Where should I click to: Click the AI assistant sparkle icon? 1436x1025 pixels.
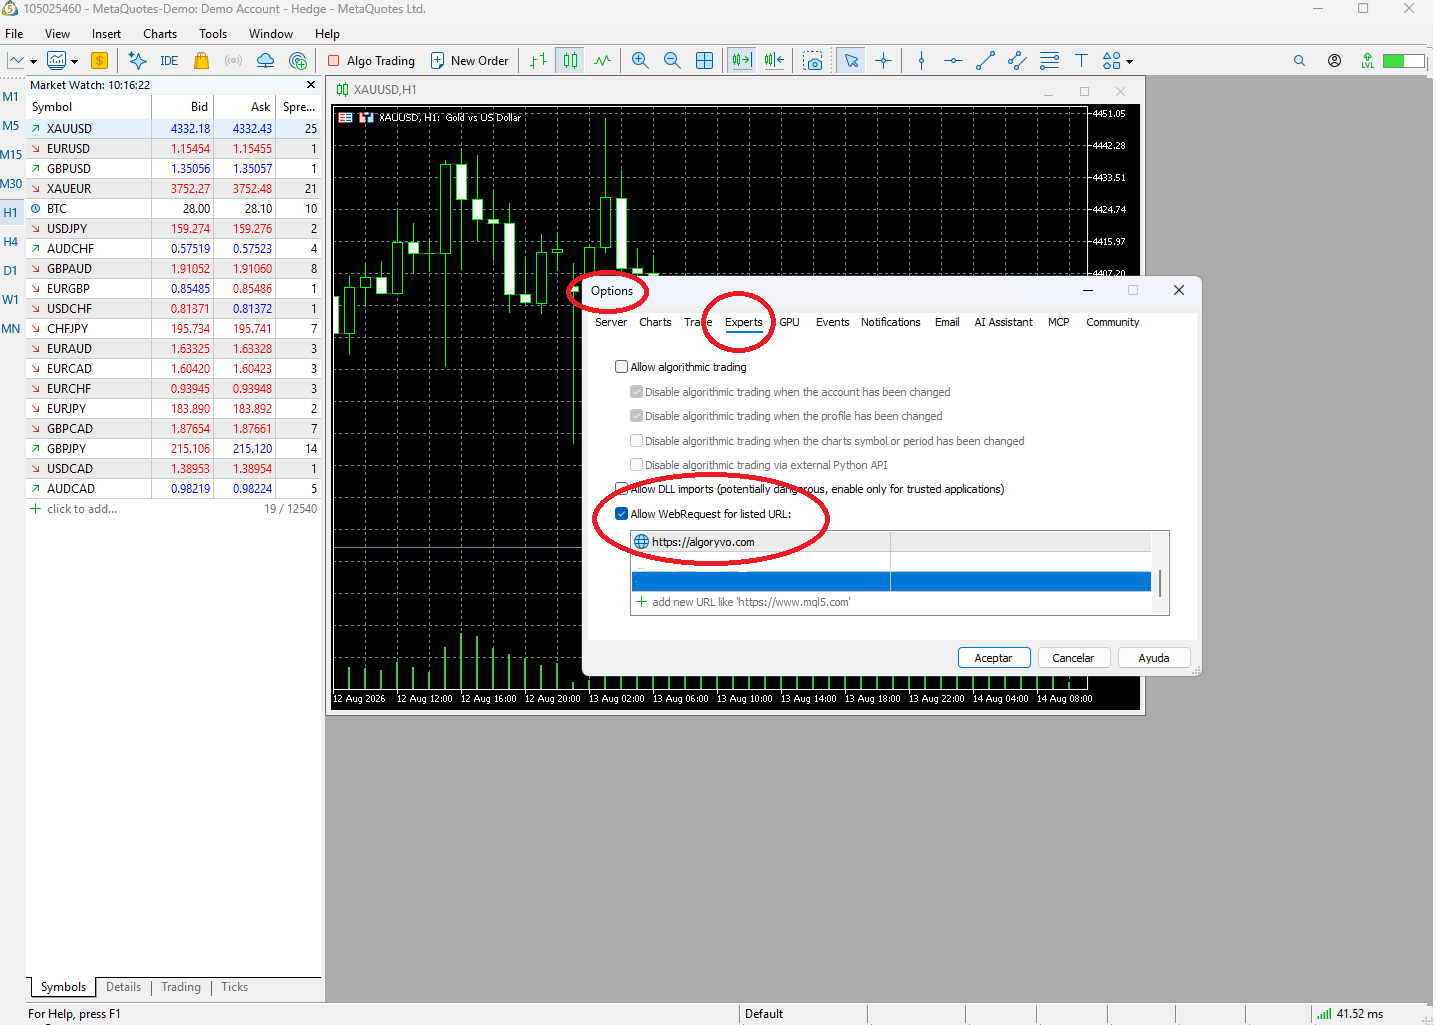pyautogui.click(x=138, y=61)
